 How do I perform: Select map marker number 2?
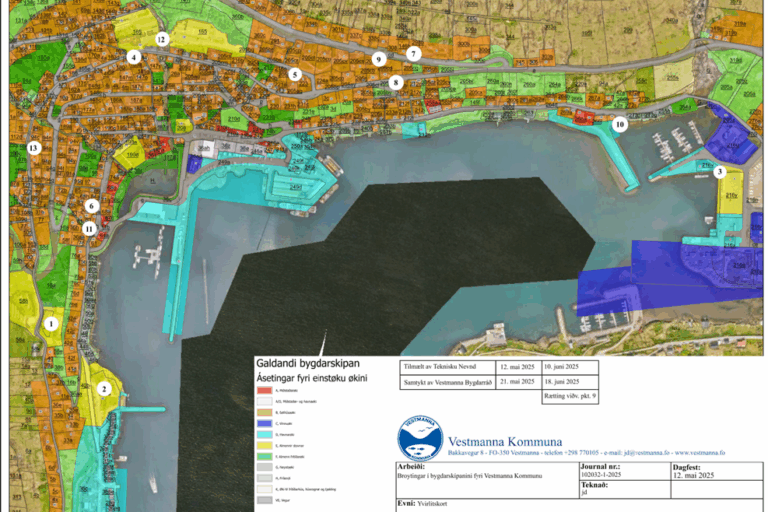click(102, 388)
